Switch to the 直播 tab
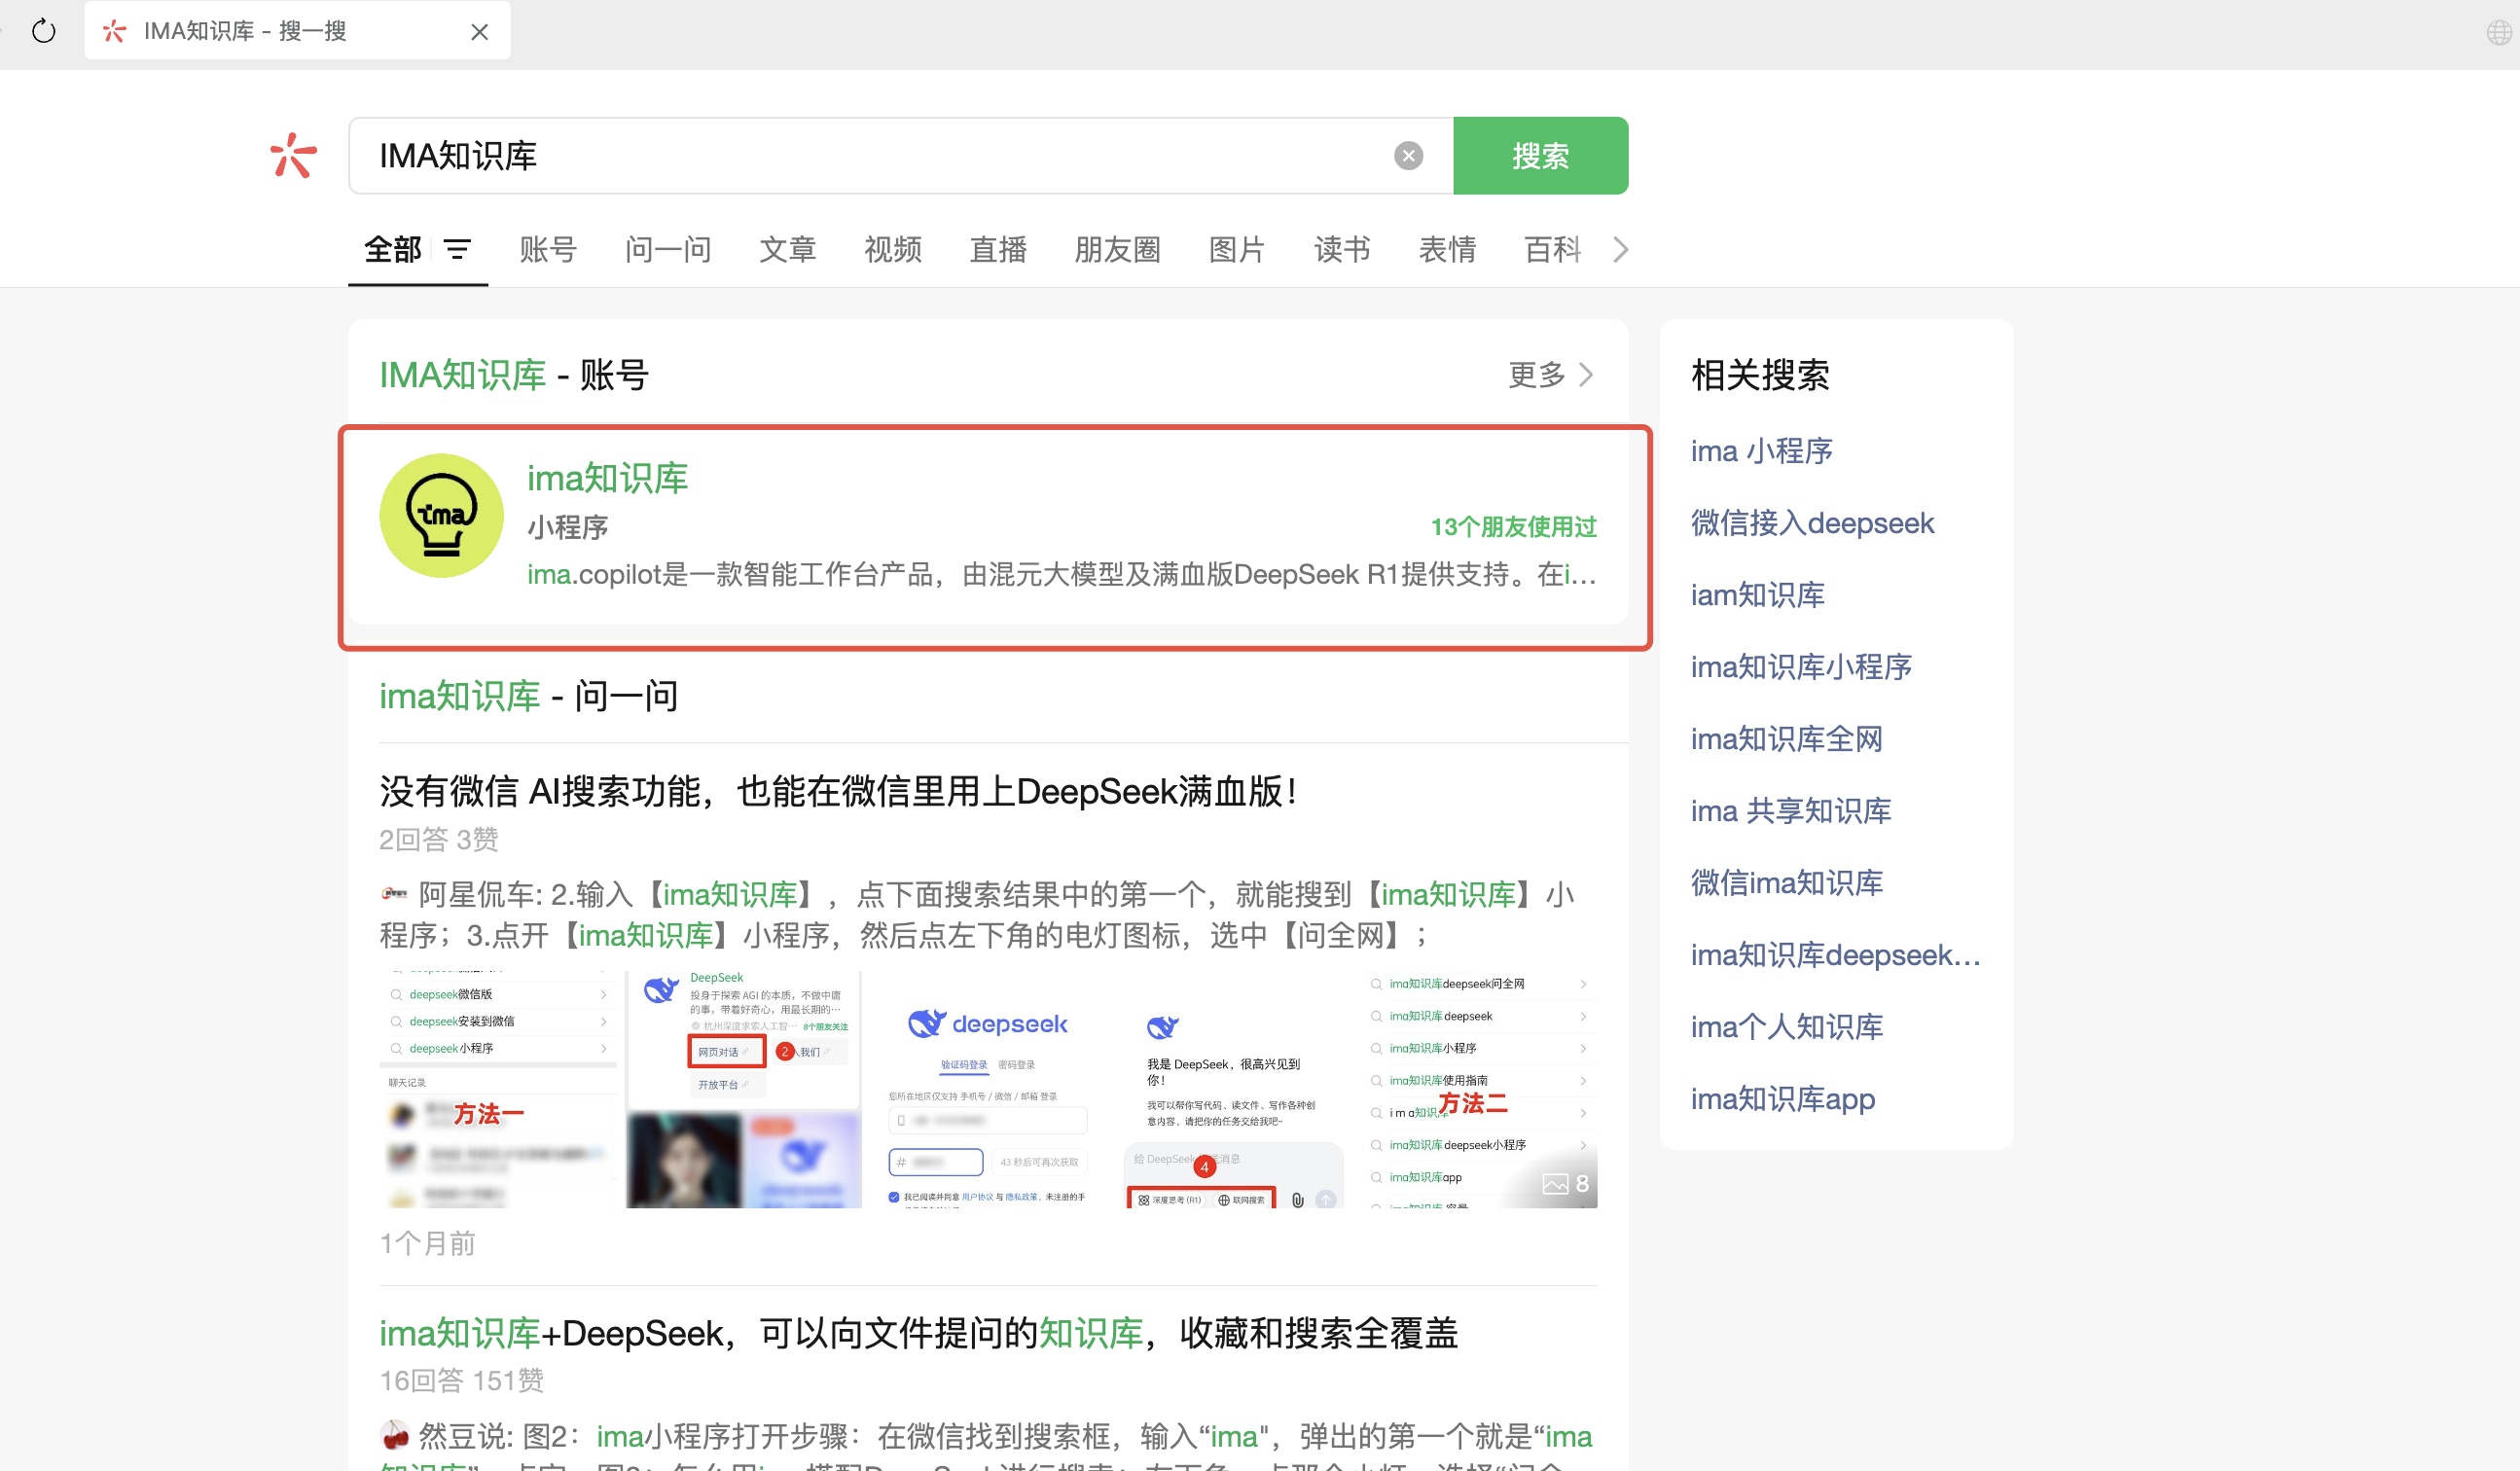 point(998,249)
